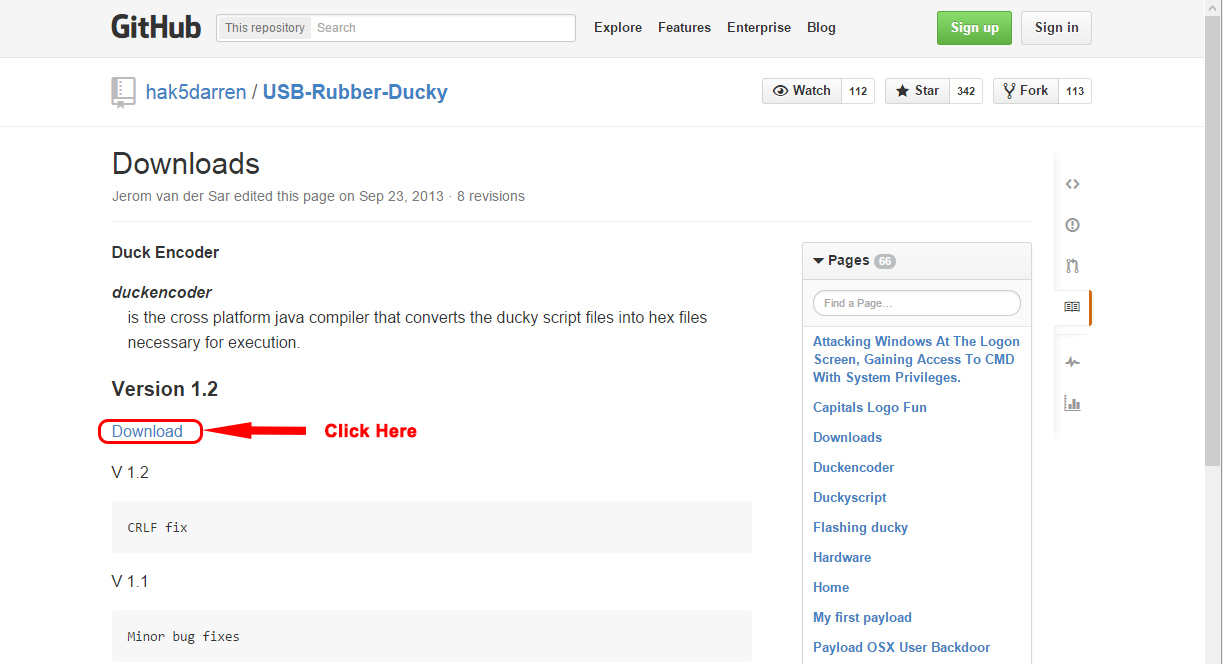Open the stargazers count 342

point(966,91)
